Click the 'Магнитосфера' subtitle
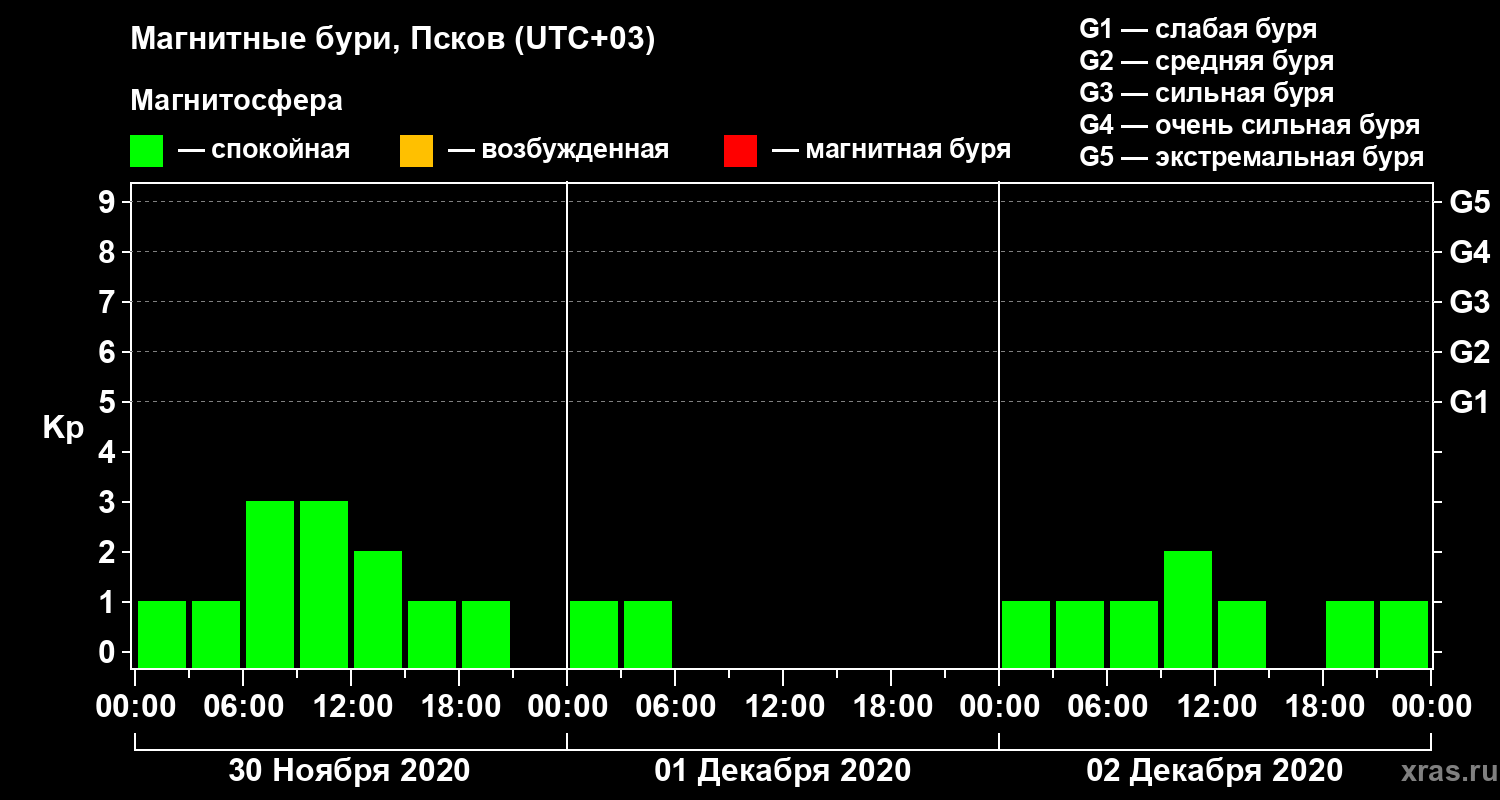 click(x=236, y=101)
